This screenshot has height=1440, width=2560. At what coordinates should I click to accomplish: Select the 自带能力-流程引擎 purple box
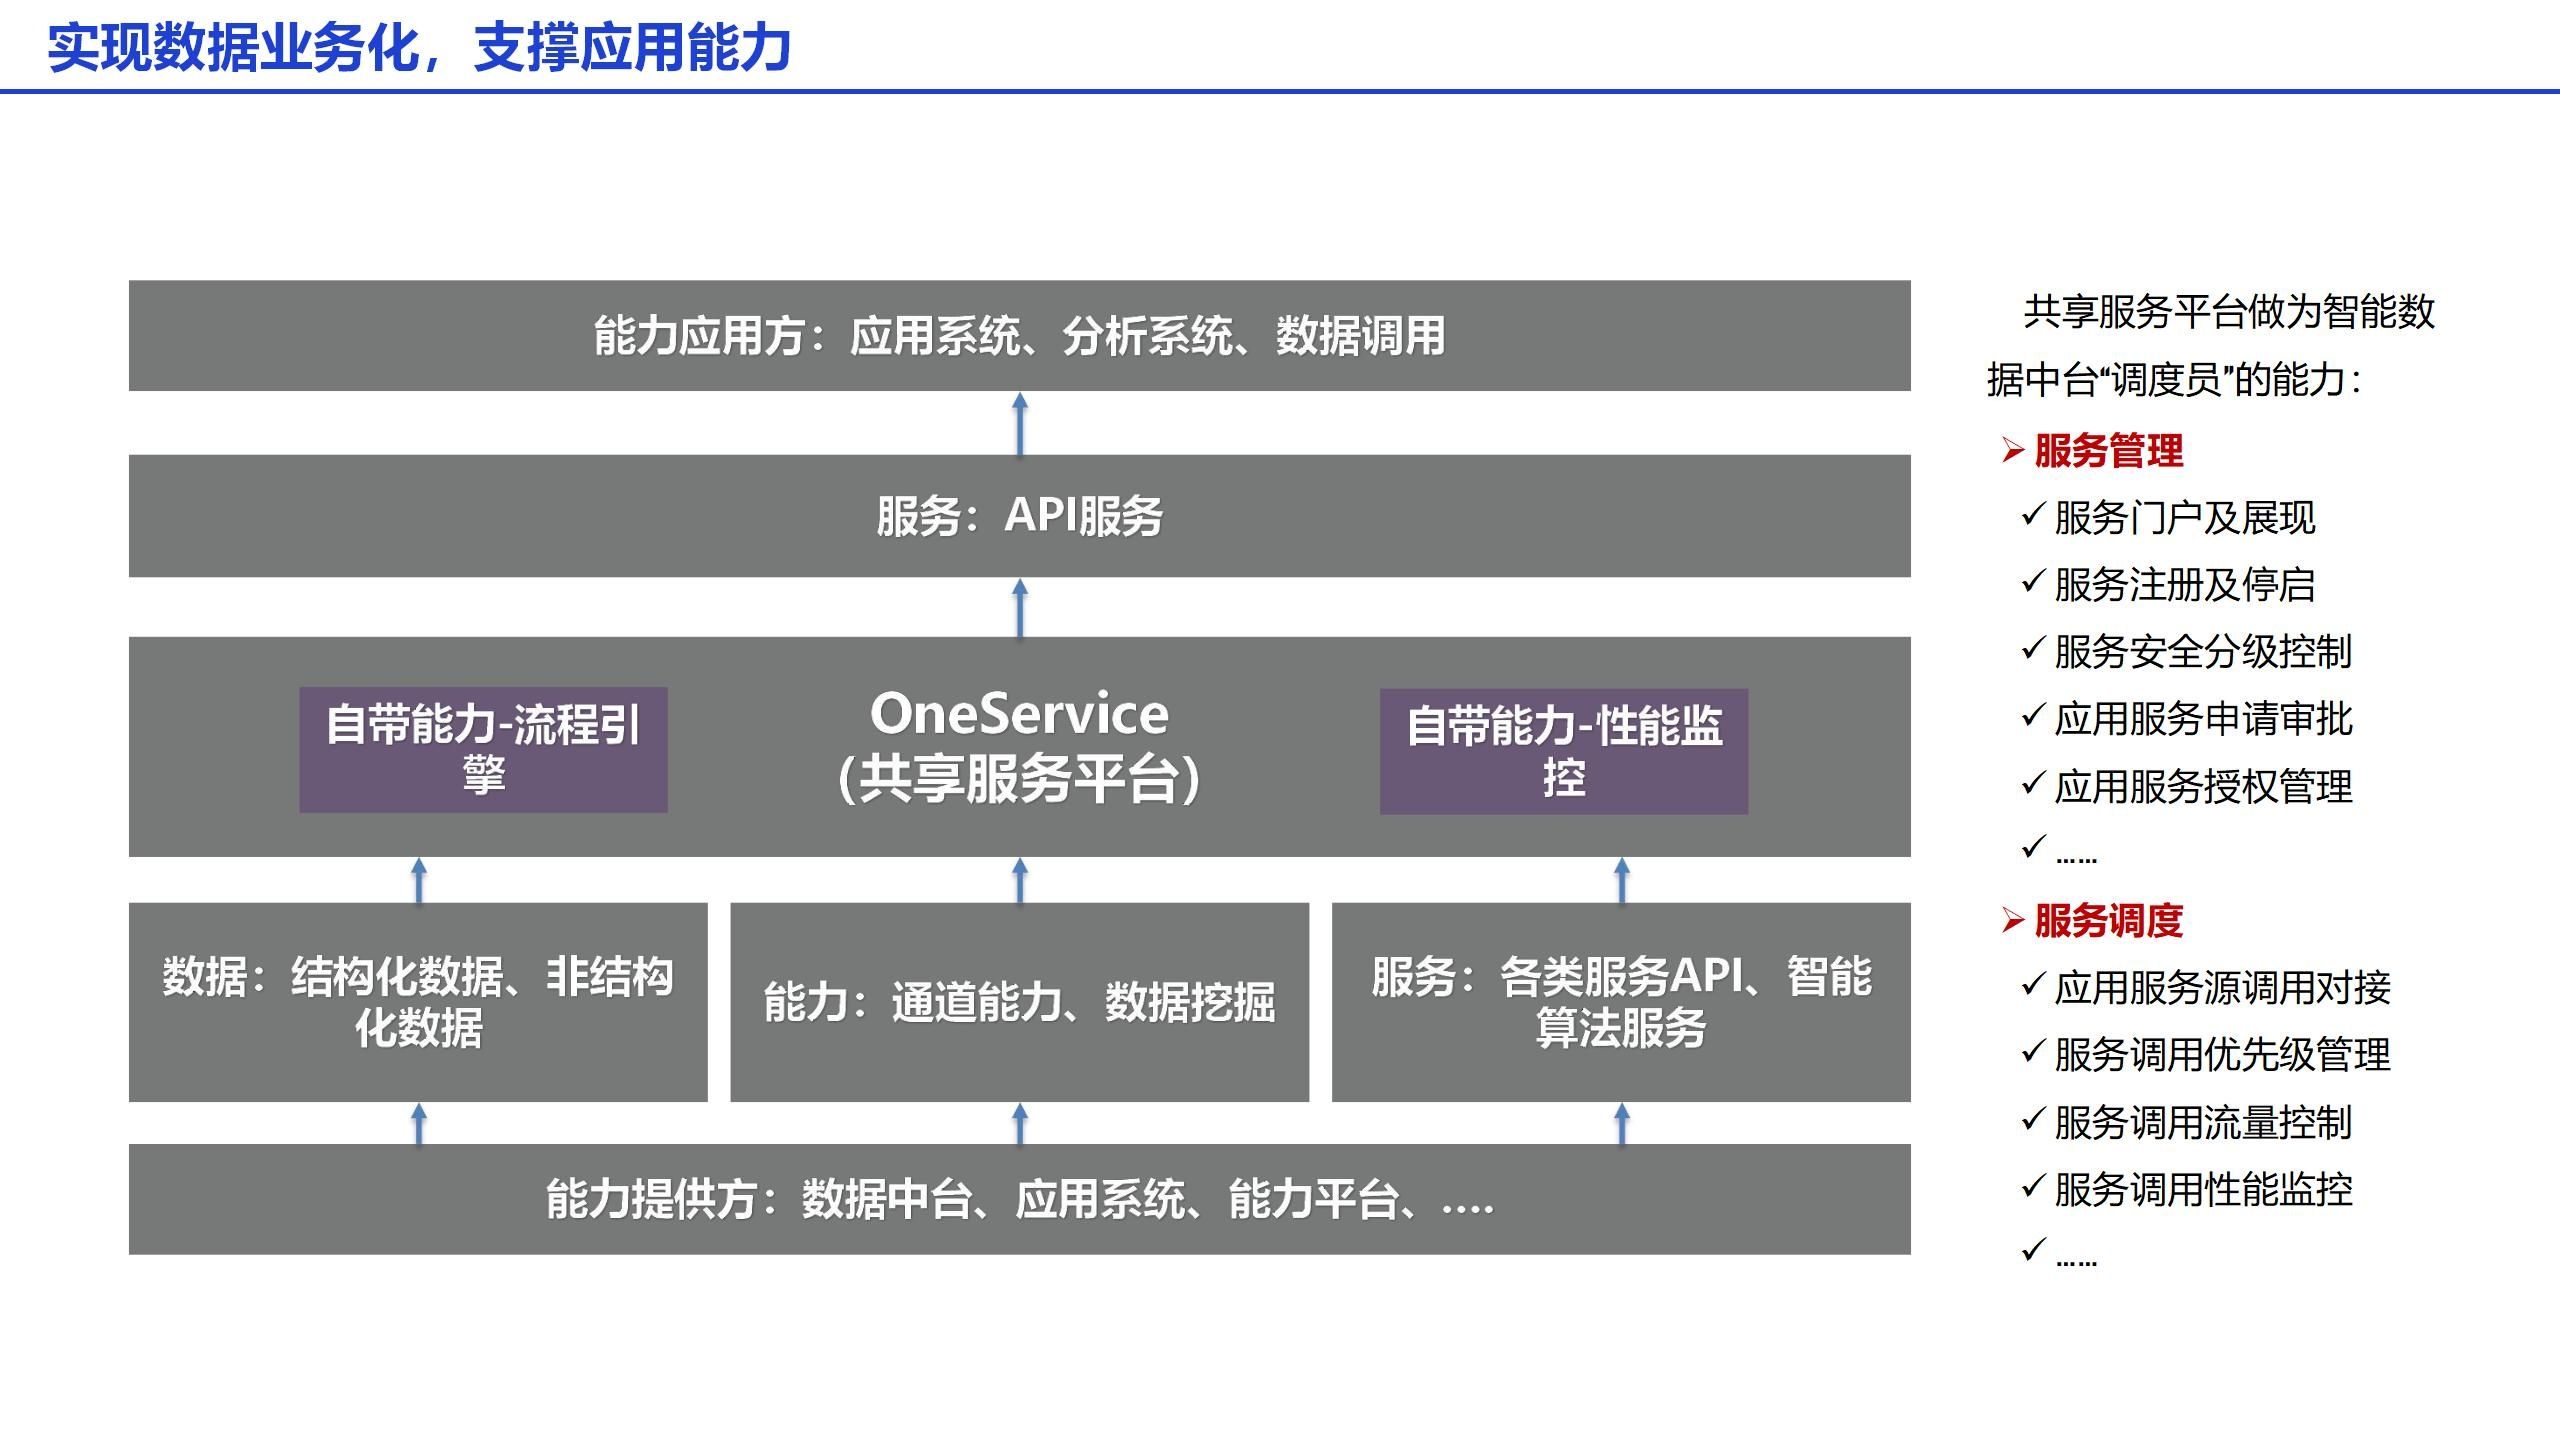click(483, 749)
